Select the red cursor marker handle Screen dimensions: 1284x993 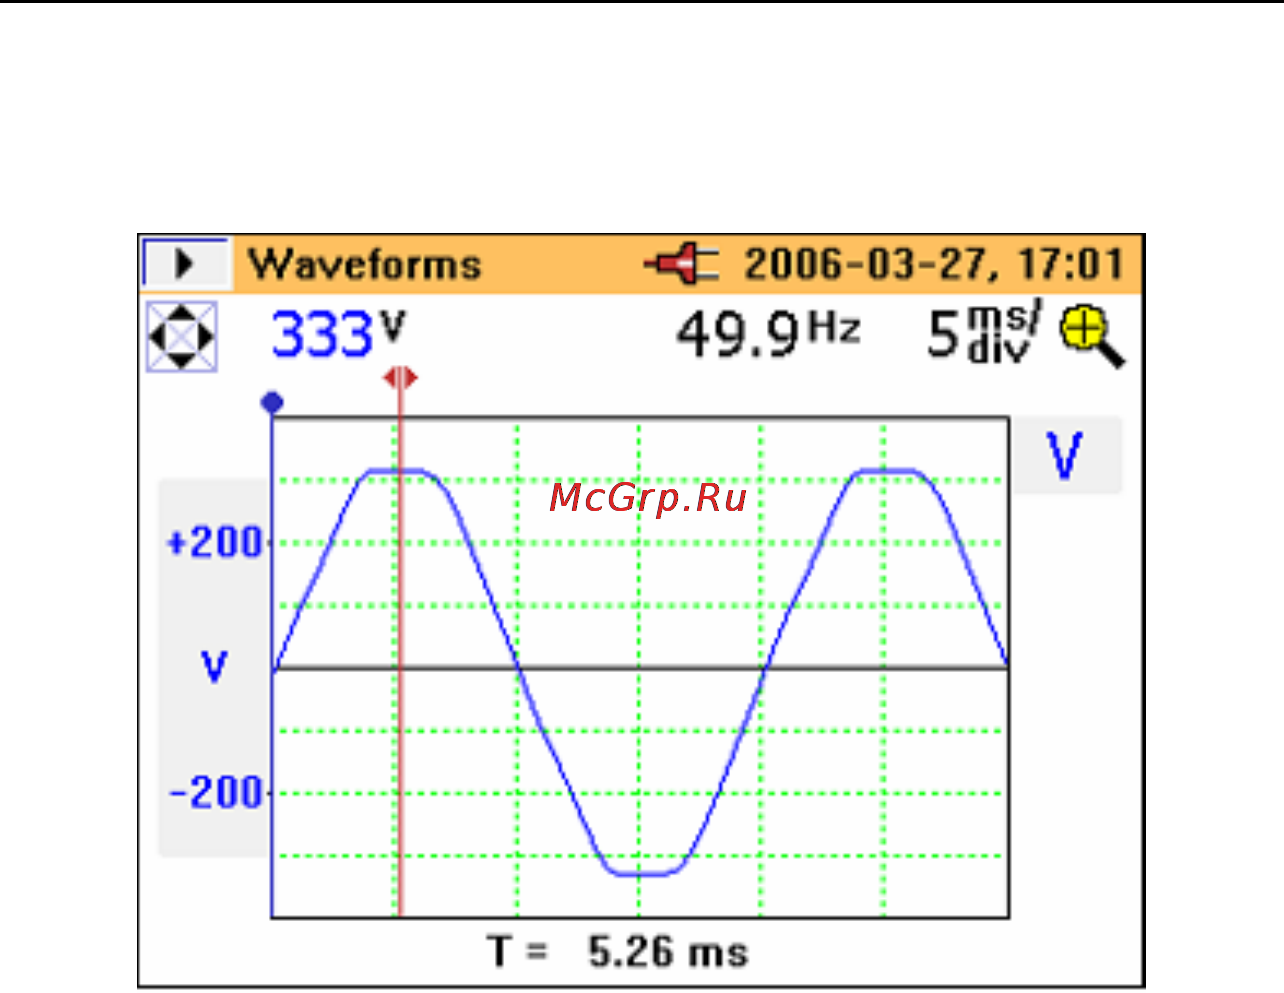point(400,378)
